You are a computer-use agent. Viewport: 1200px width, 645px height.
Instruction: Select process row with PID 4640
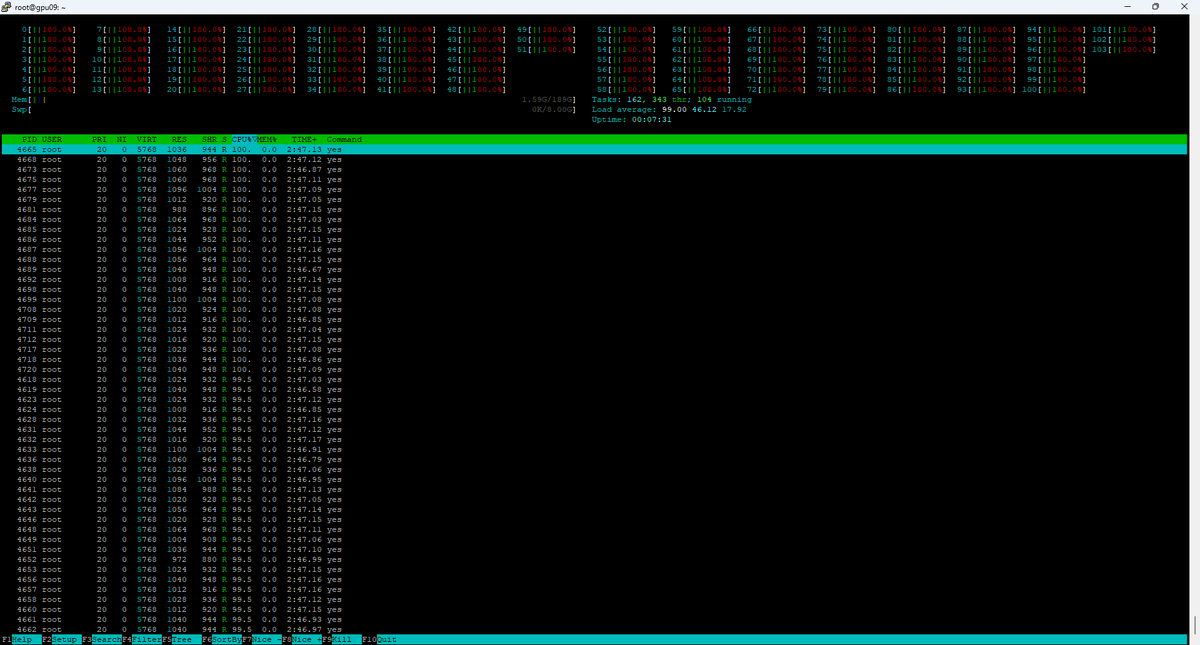[x=594, y=480]
